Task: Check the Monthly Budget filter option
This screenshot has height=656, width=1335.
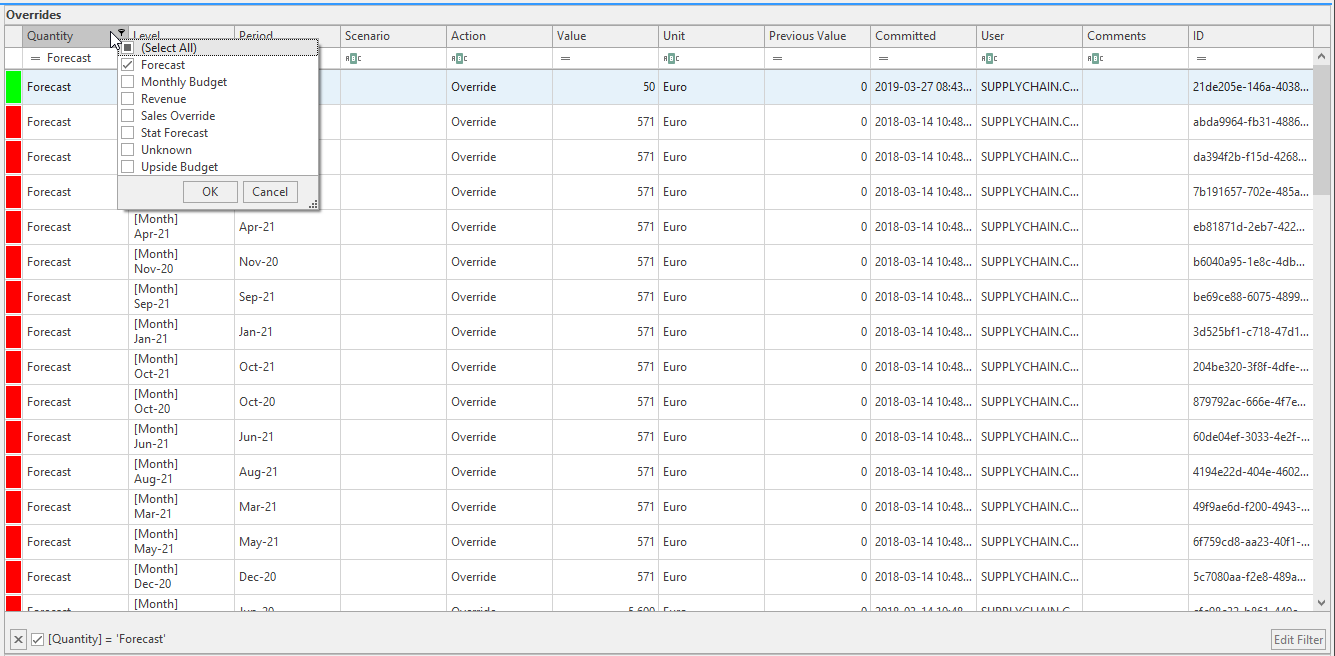Action: tap(127, 82)
